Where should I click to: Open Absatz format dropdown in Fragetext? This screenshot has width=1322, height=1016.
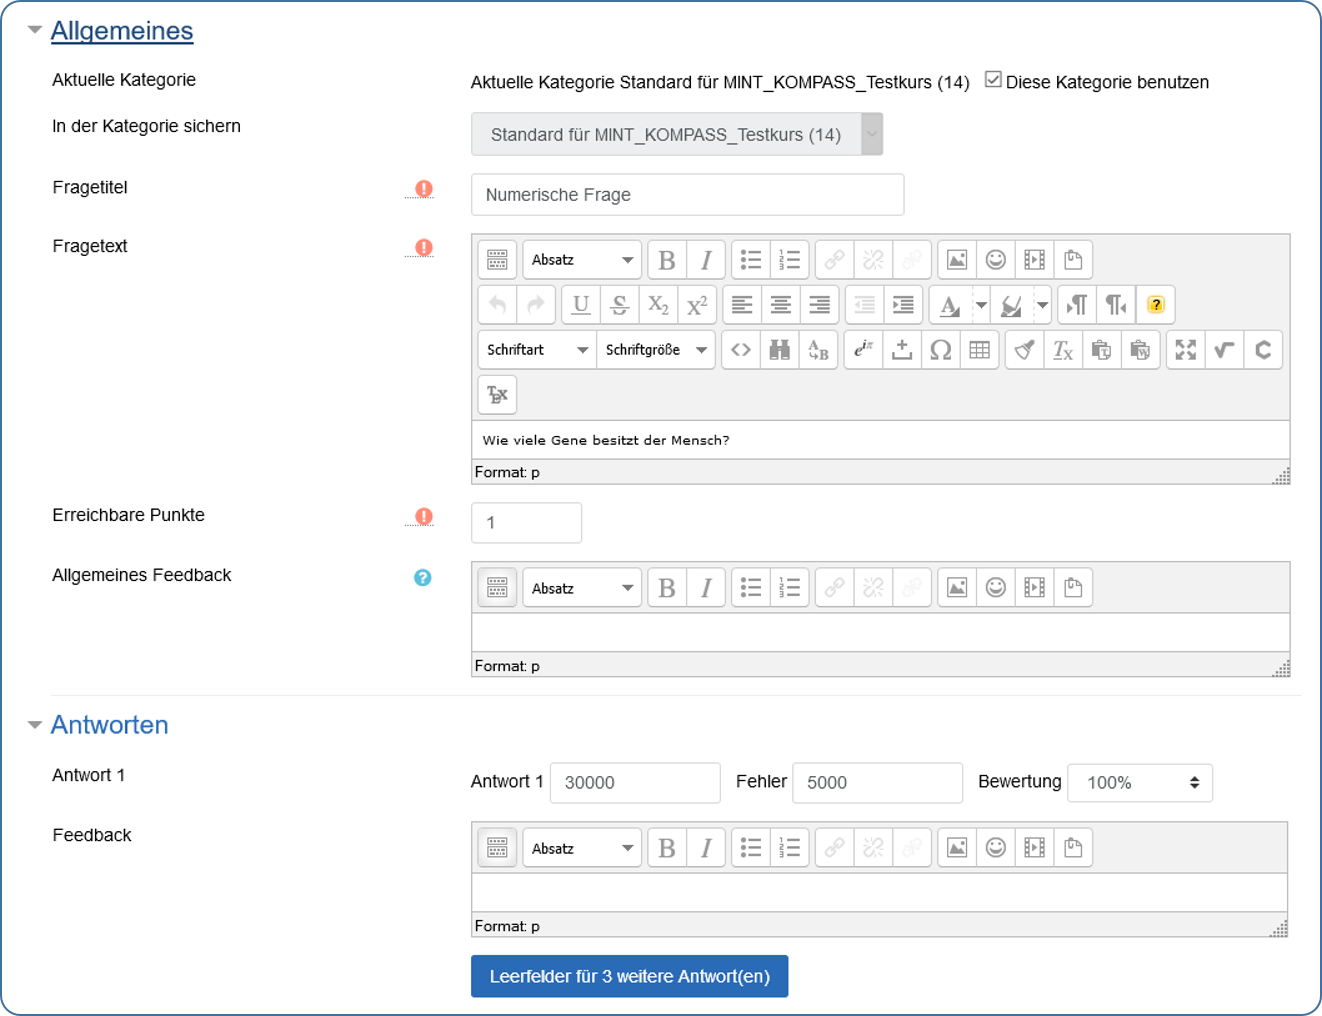582,260
